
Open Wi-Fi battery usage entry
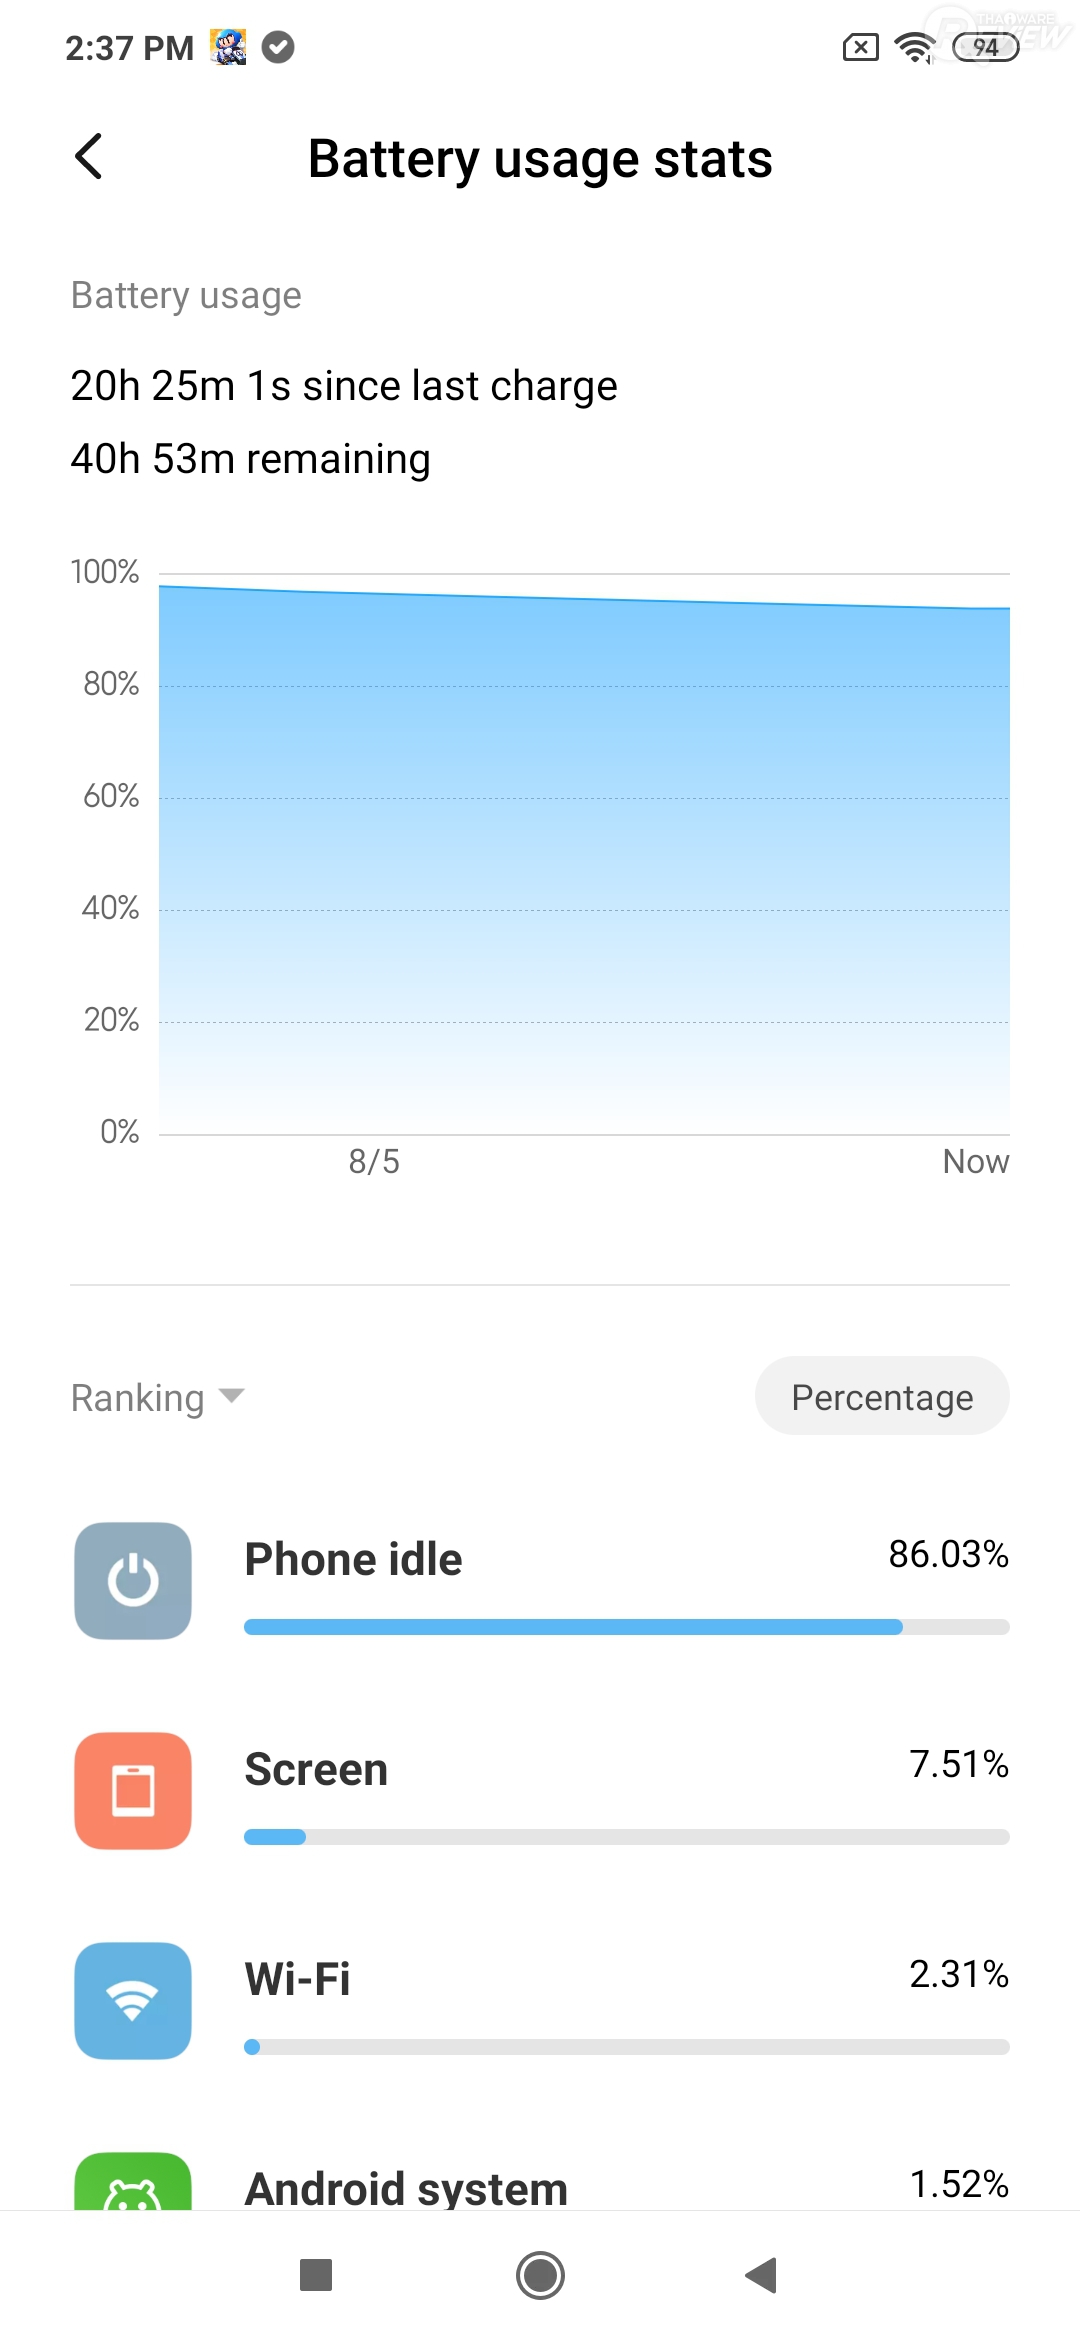tap(298, 1979)
